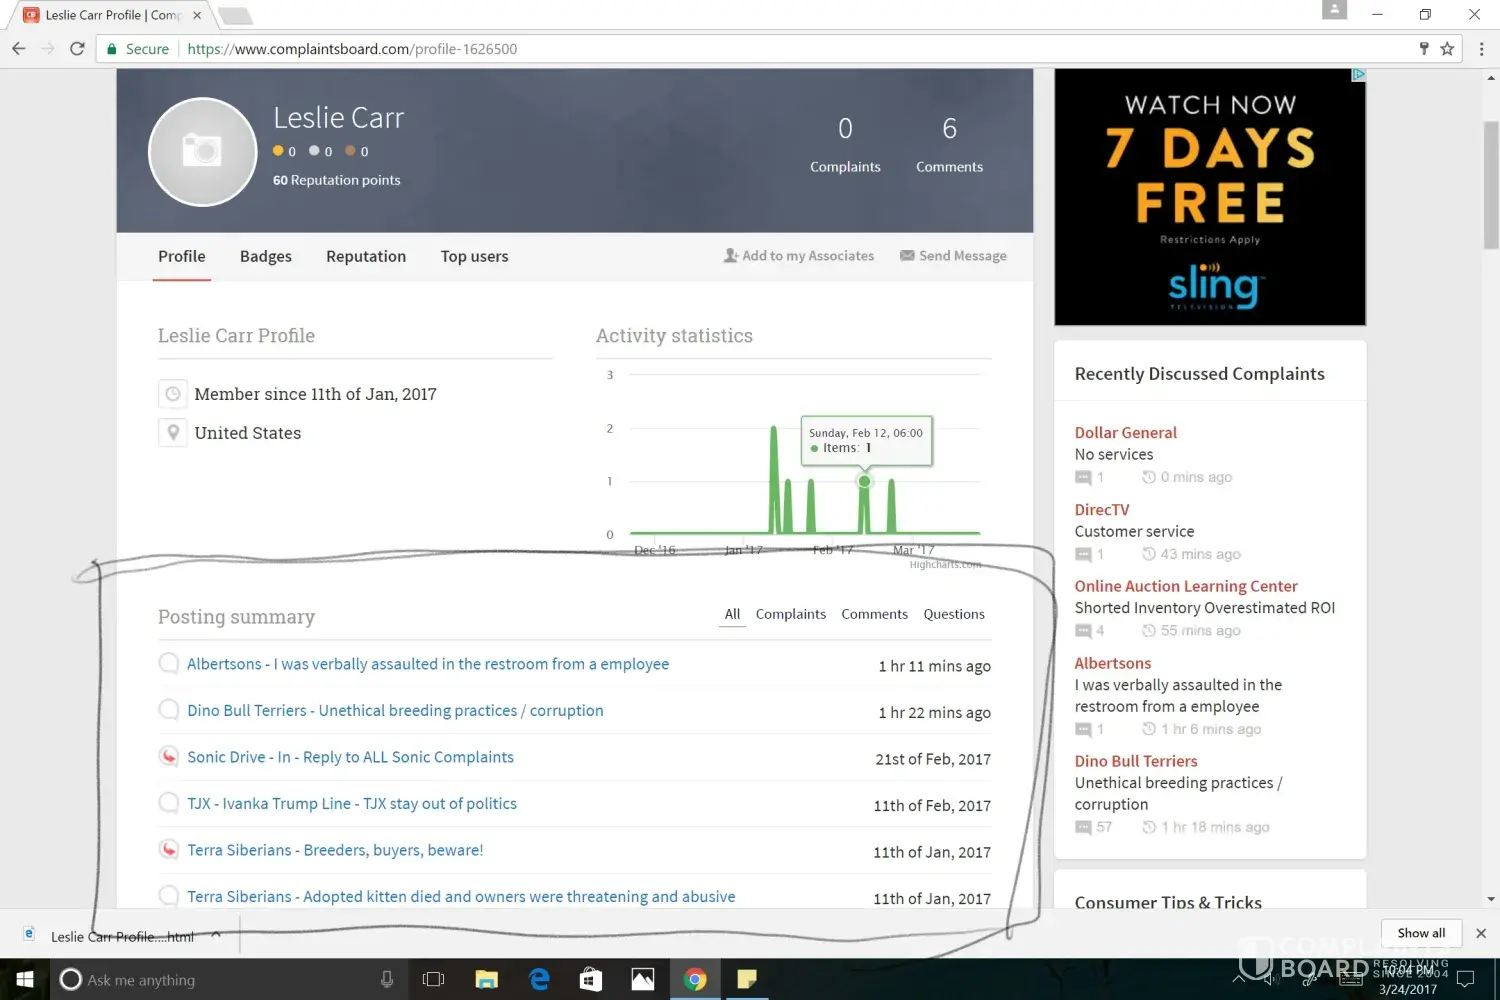Click the Feb 12 data point on chart
Screen dimensions: 1500x1000
(x=864, y=482)
